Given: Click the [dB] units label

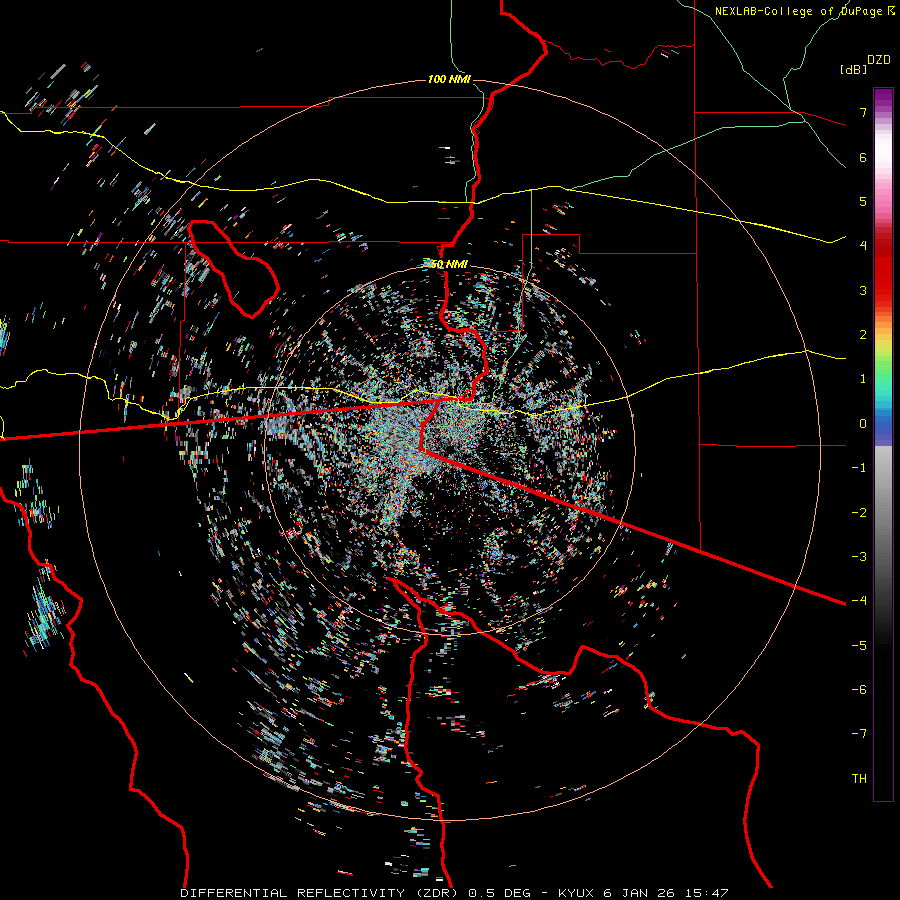Looking at the screenshot, I should [x=853, y=69].
